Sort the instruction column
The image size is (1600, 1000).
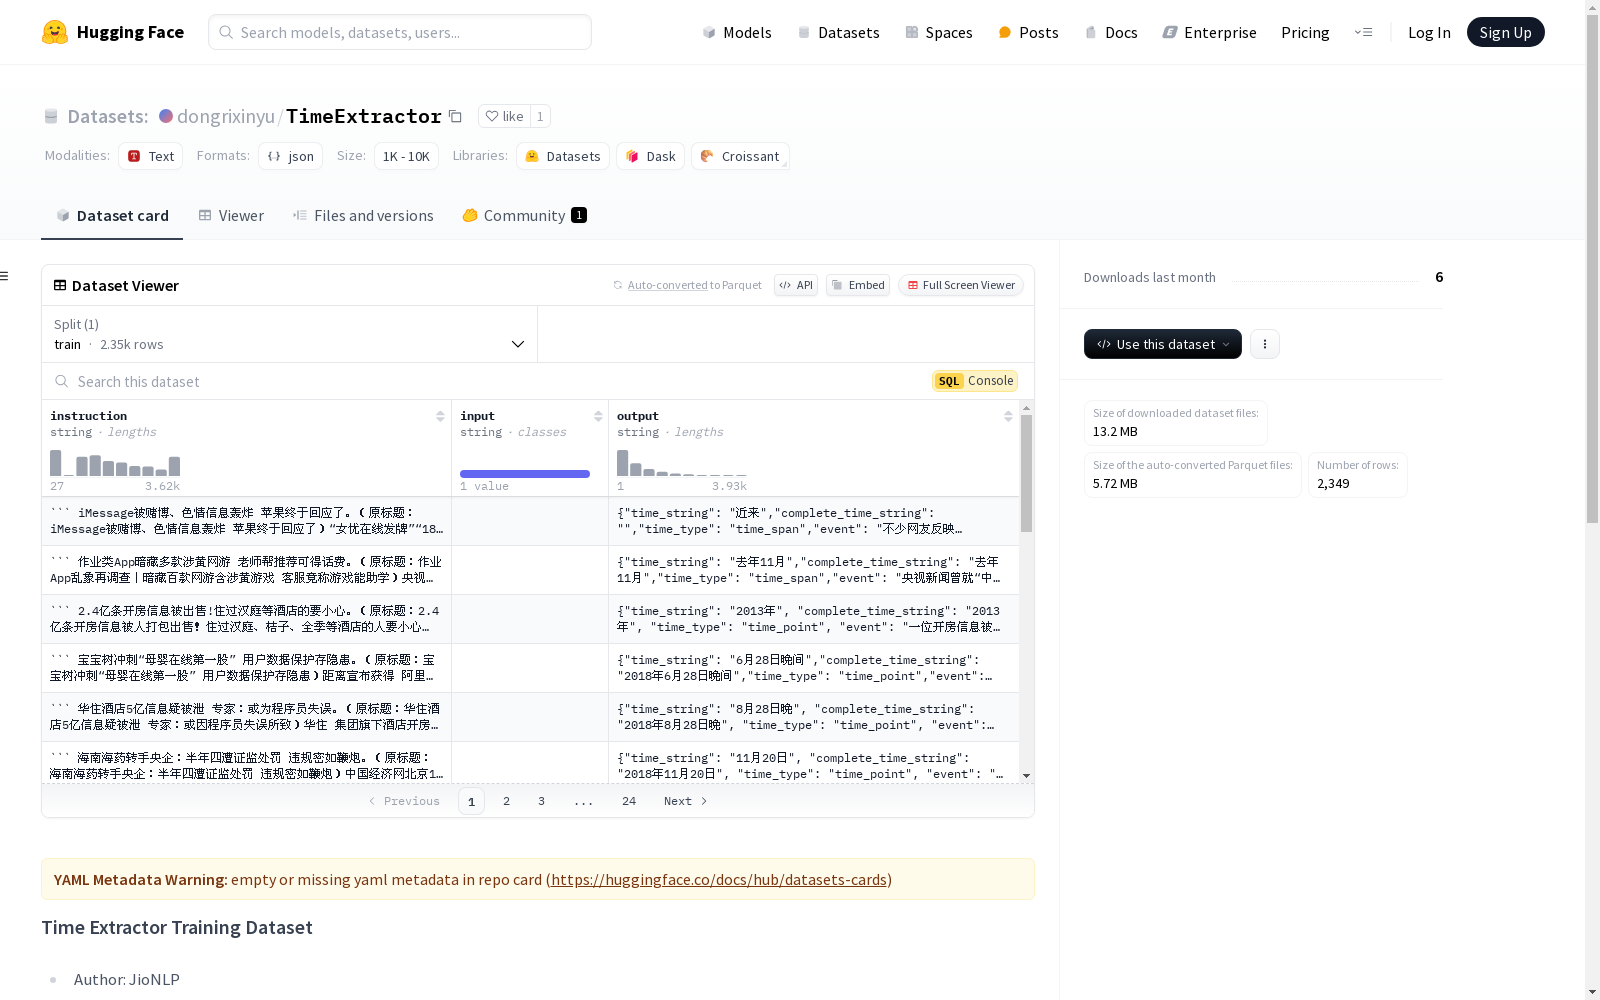[440, 416]
